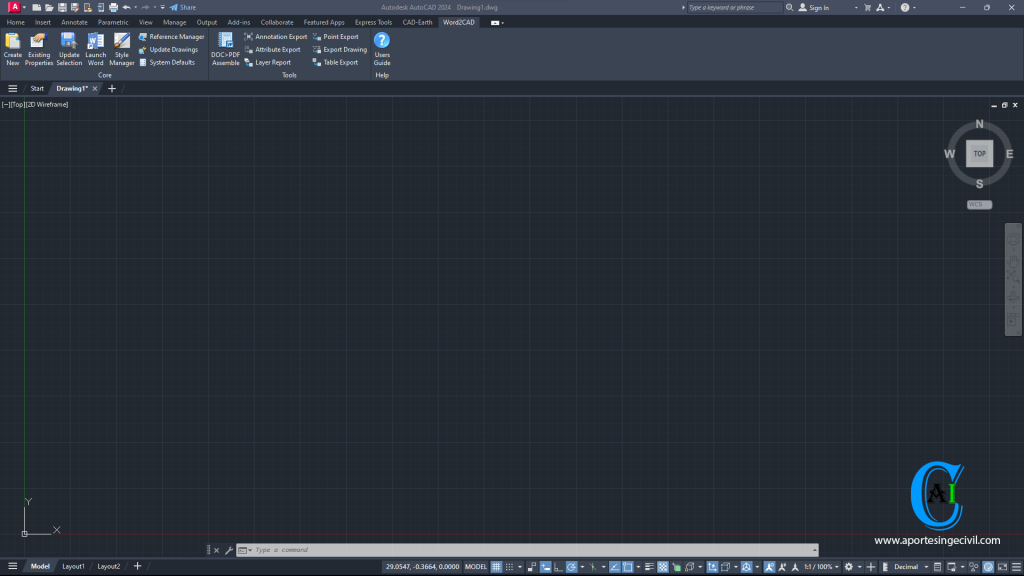The image size is (1024, 576).
Task: Toggle Ortho Mode in the status bar
Action: point(557,566)
